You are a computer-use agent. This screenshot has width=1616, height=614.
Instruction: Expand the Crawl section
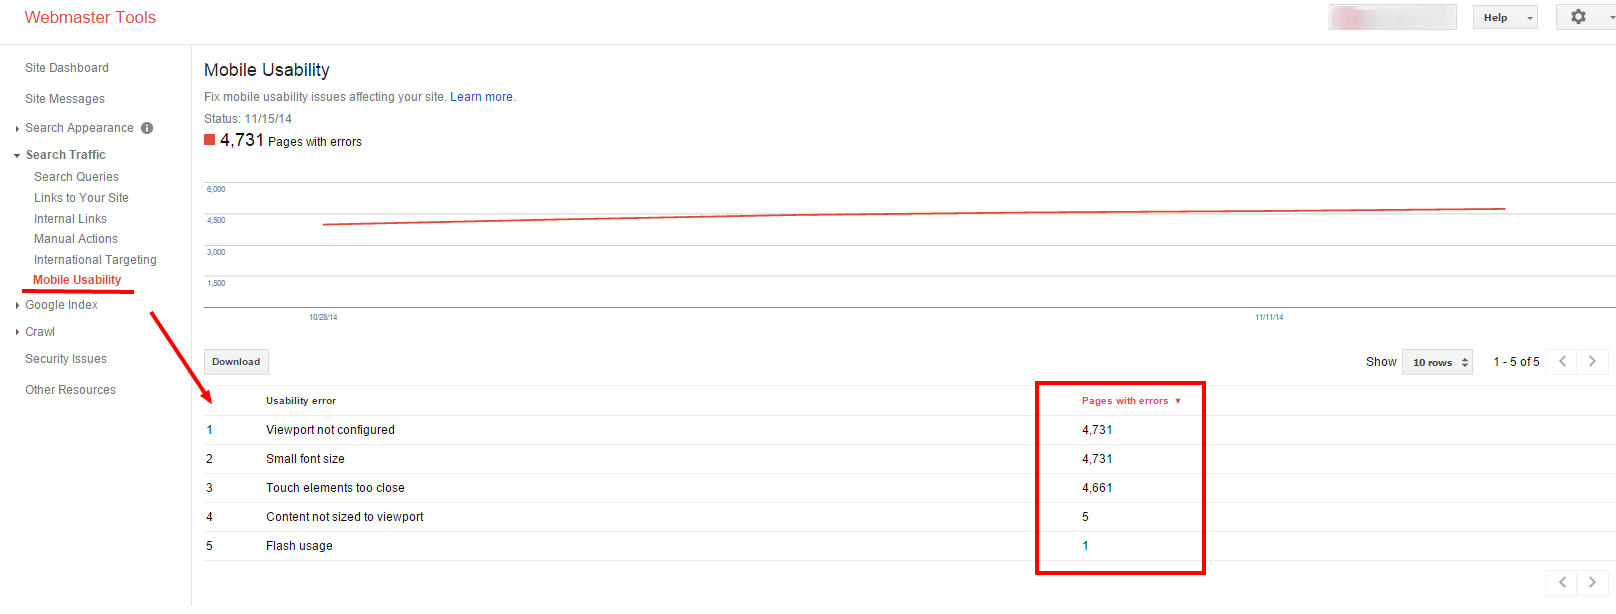click(x=18, y=333)
